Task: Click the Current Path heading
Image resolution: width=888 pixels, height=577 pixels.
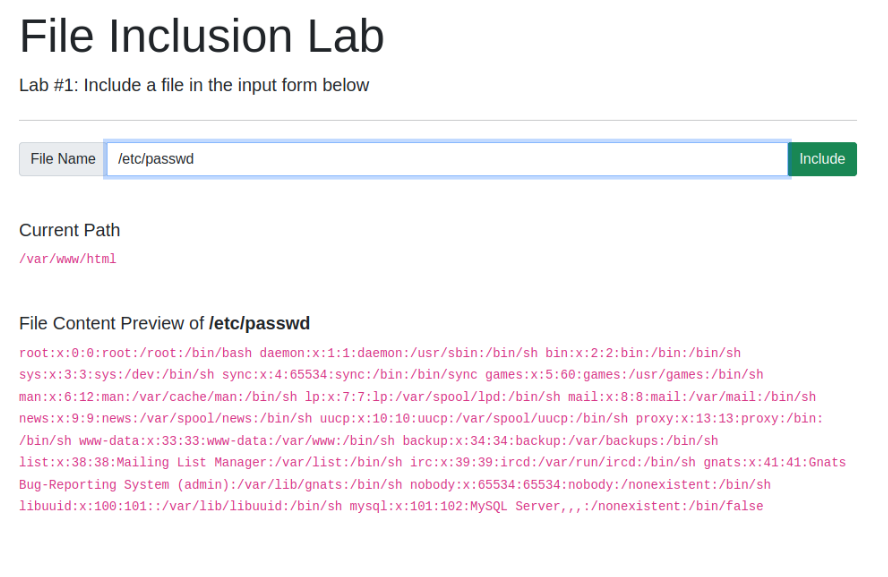Action: pyautogui.click(x=70, y=230)
